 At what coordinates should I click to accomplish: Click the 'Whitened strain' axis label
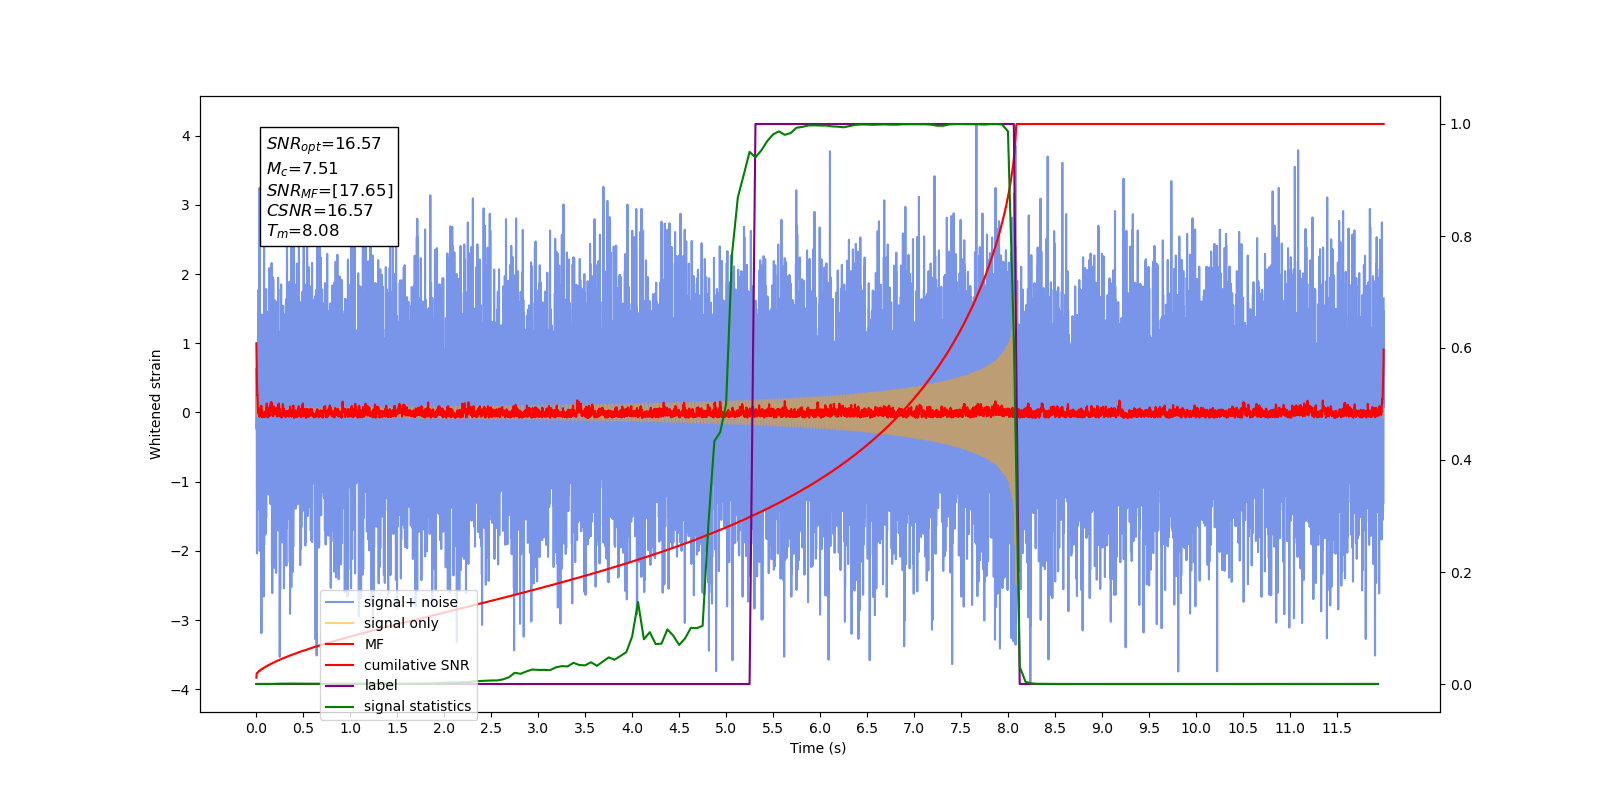[x=156, y=404]
